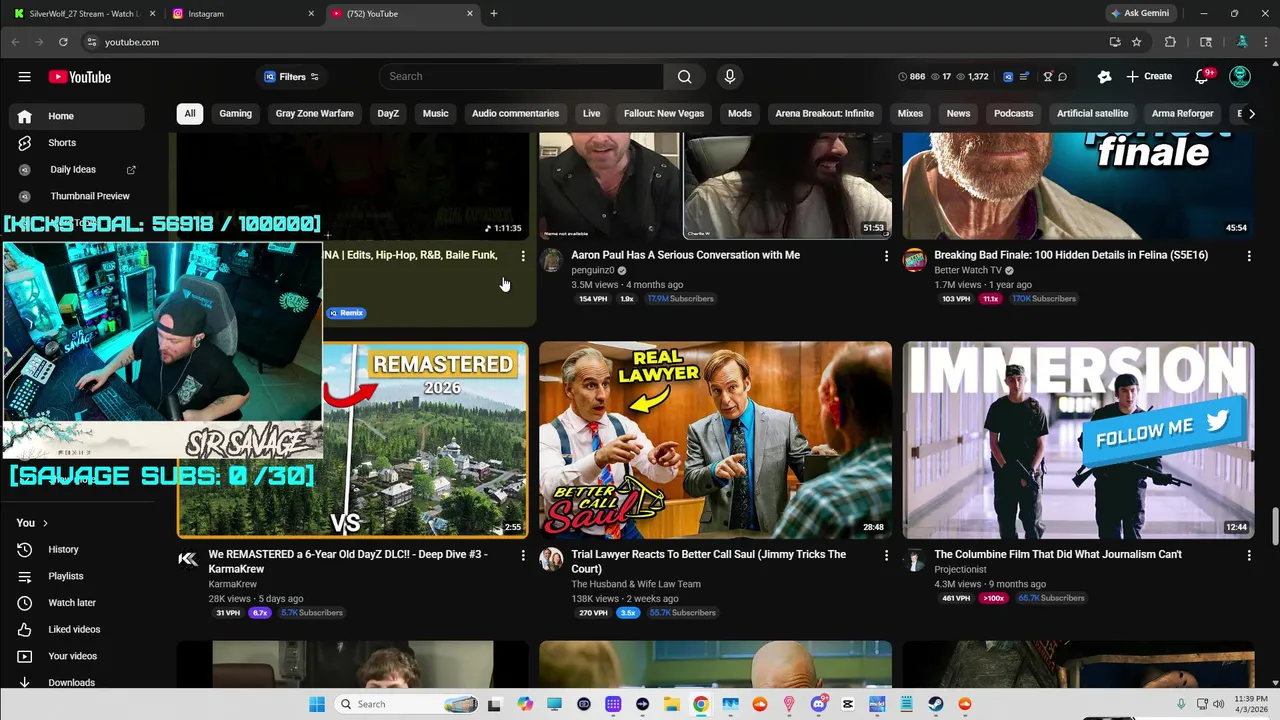This screenshot has width=1280, height=720.
Task: Open Steam from the taskbar
Action: click(935, 704)
